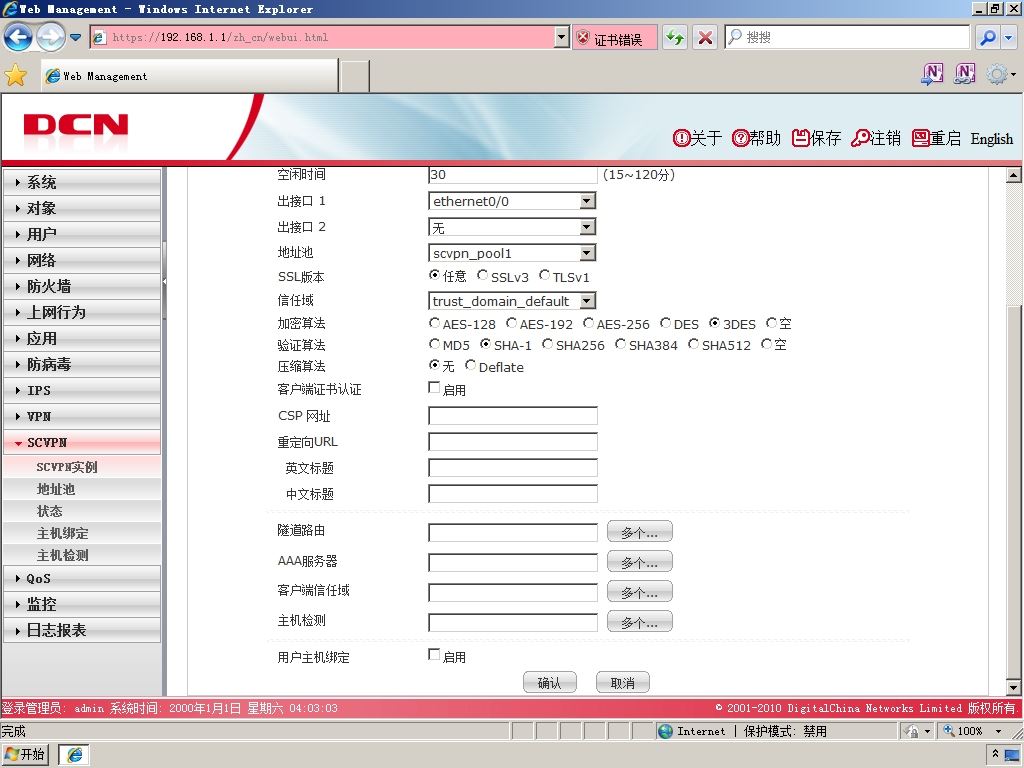
Task: Click the search magnifier button
Action: coord(988,37)
